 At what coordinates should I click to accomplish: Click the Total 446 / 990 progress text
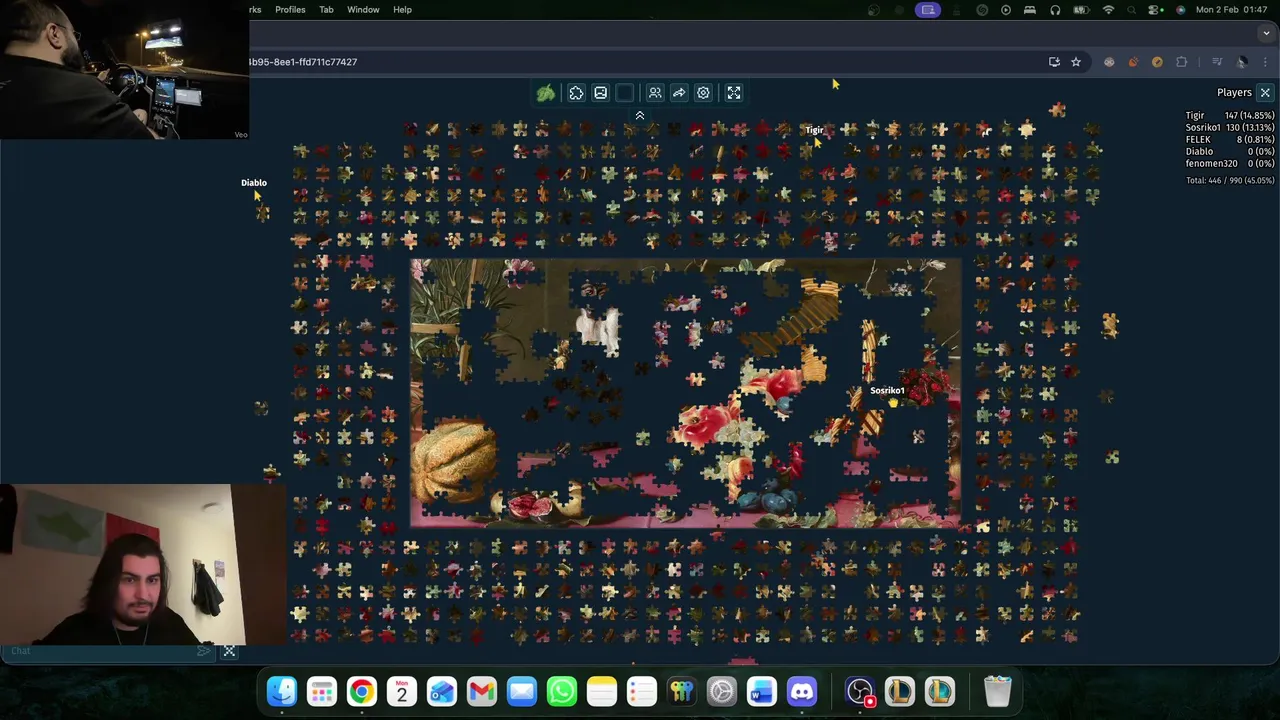(x=1230, y=181)
